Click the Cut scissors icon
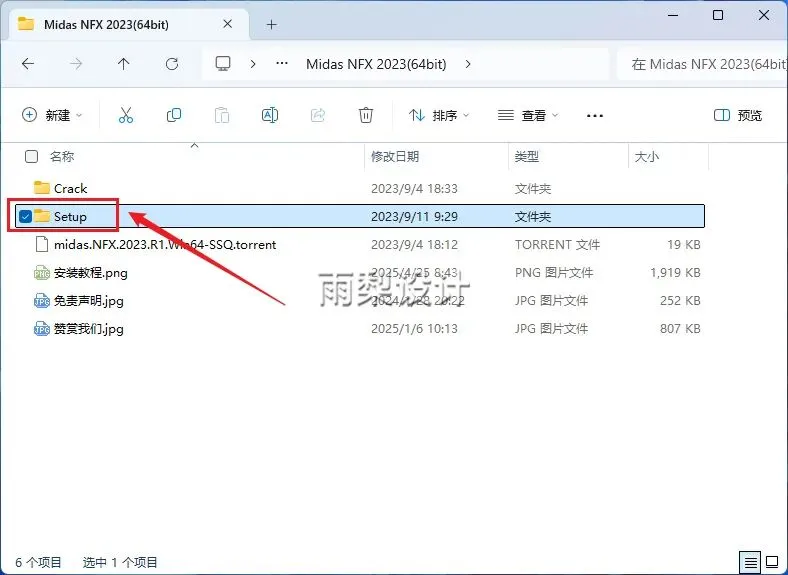Image resolution: width=788 pixels, height=575 pixels. tap(126, 116)
